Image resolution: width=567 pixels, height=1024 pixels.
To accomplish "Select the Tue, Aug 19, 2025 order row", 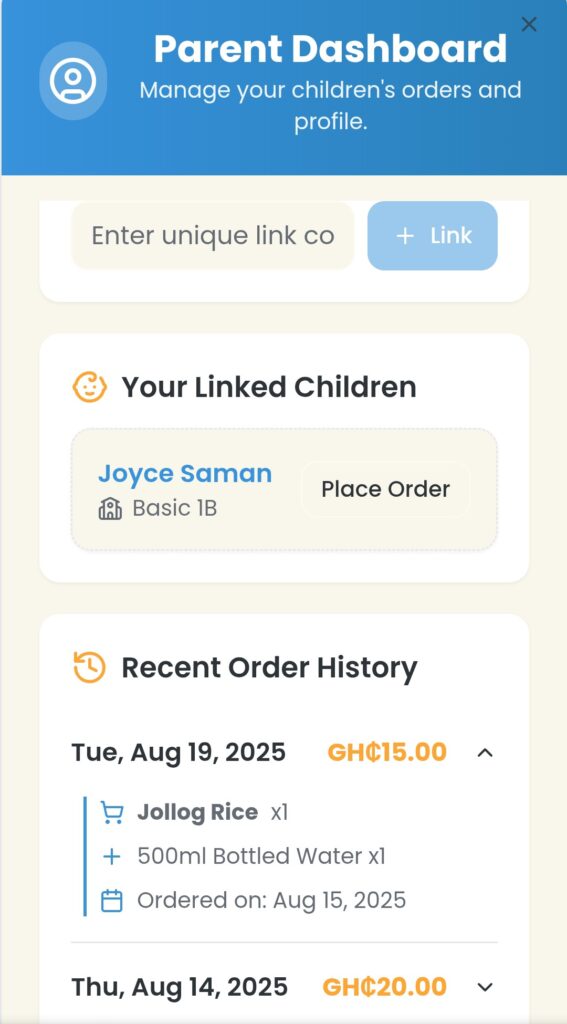I will click(x=284, y=752).
